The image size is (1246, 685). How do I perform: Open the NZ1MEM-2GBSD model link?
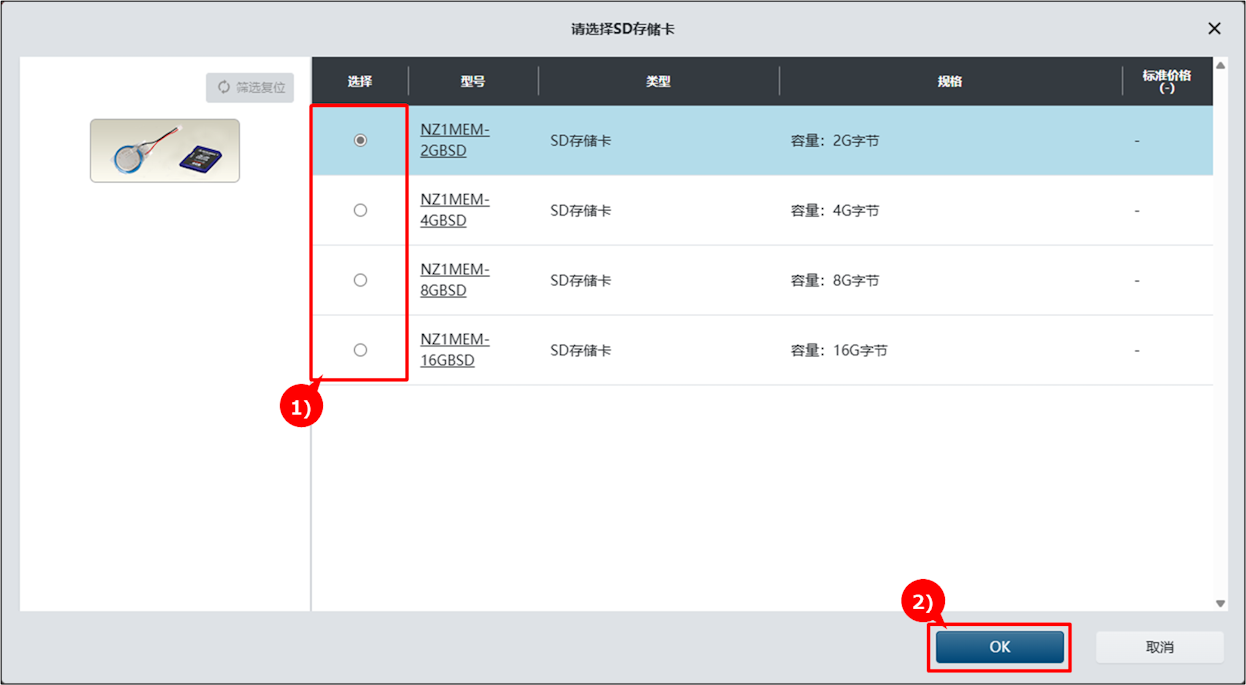(454, 140)
